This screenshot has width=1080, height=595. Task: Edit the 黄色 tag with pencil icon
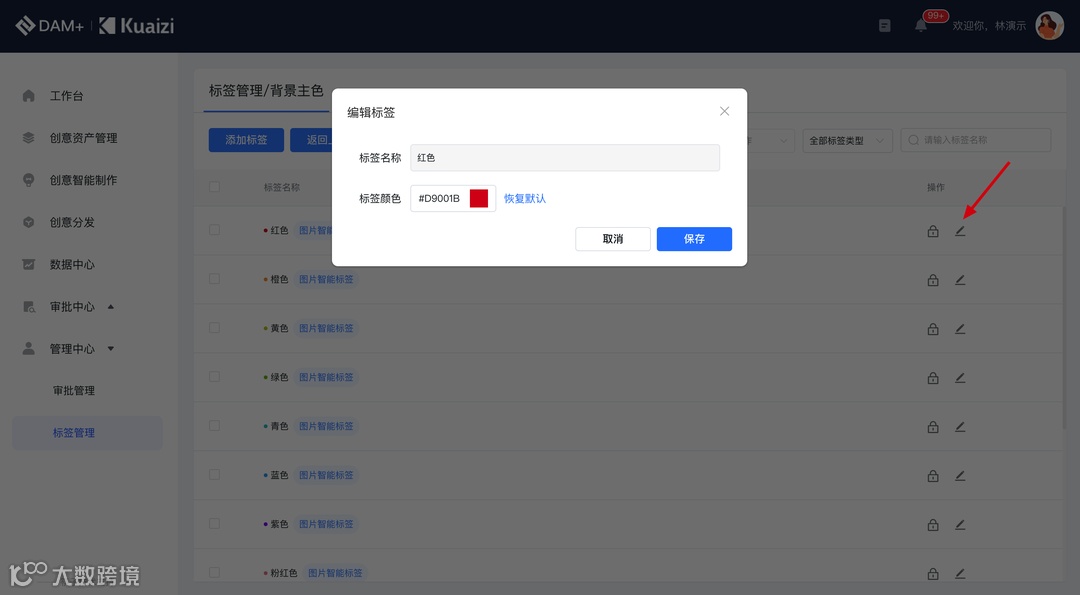click(960, 329)
